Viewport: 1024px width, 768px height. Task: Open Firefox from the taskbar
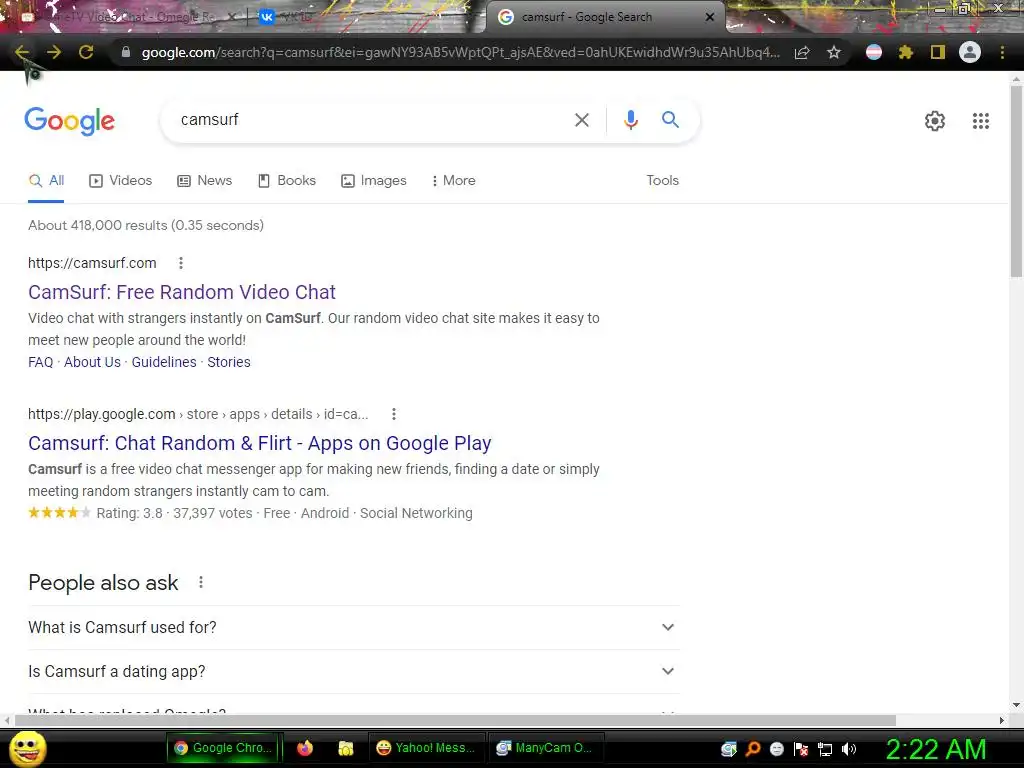click(305, 748)
